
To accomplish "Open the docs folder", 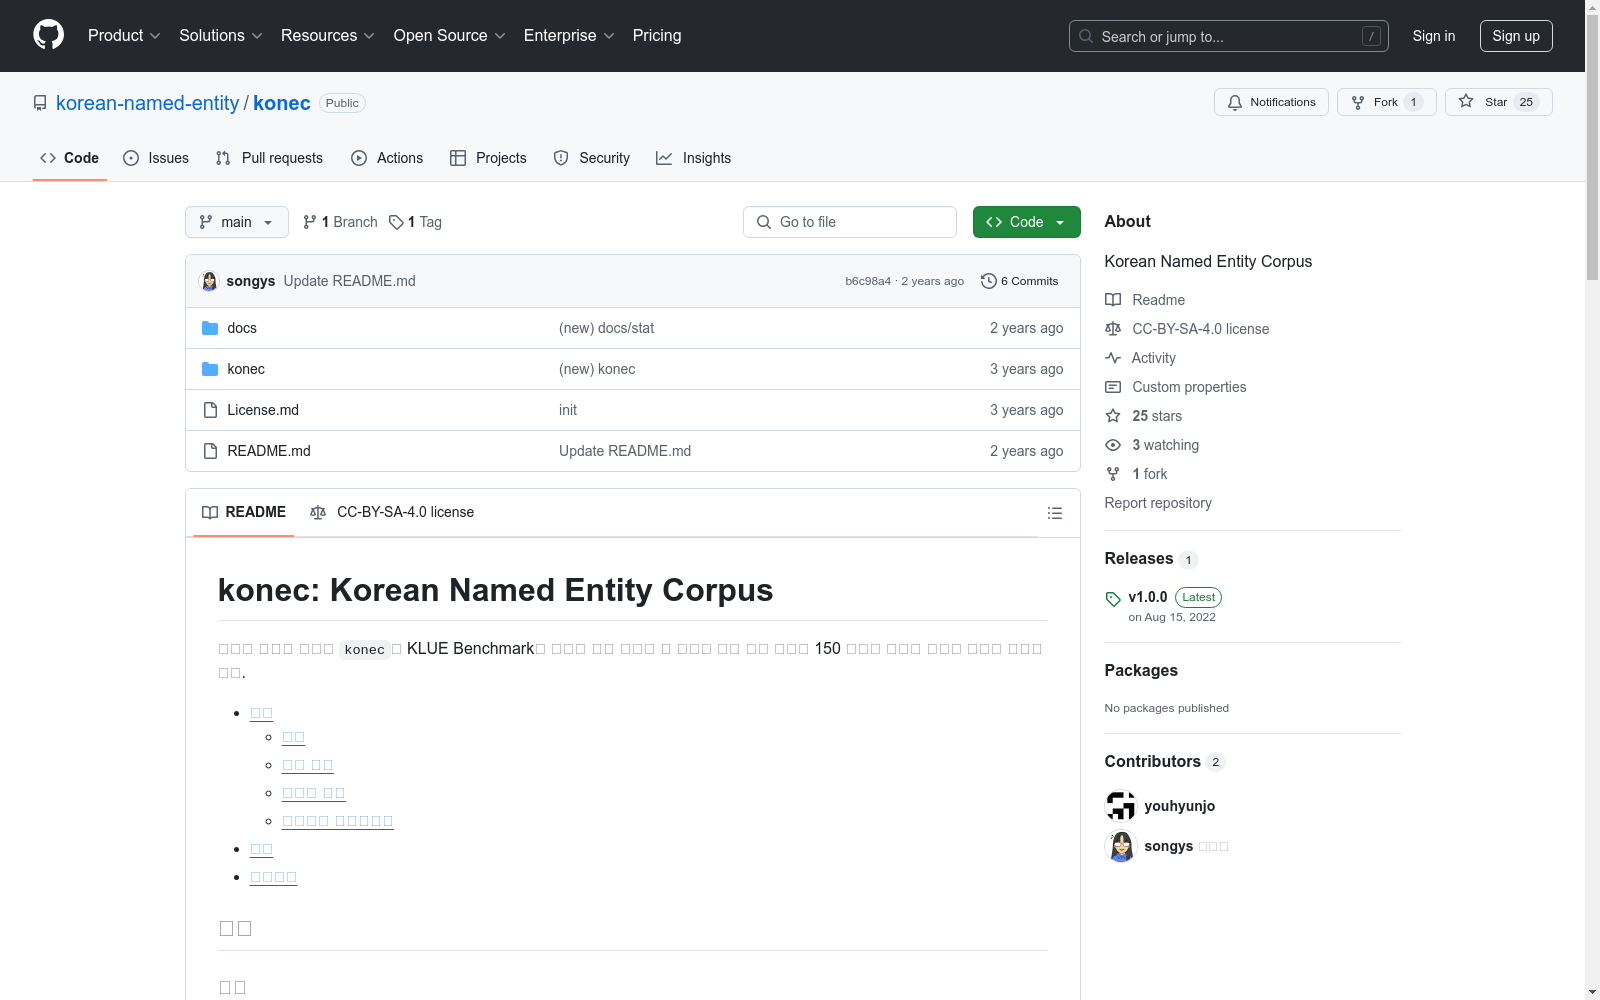I will (242, 328).
